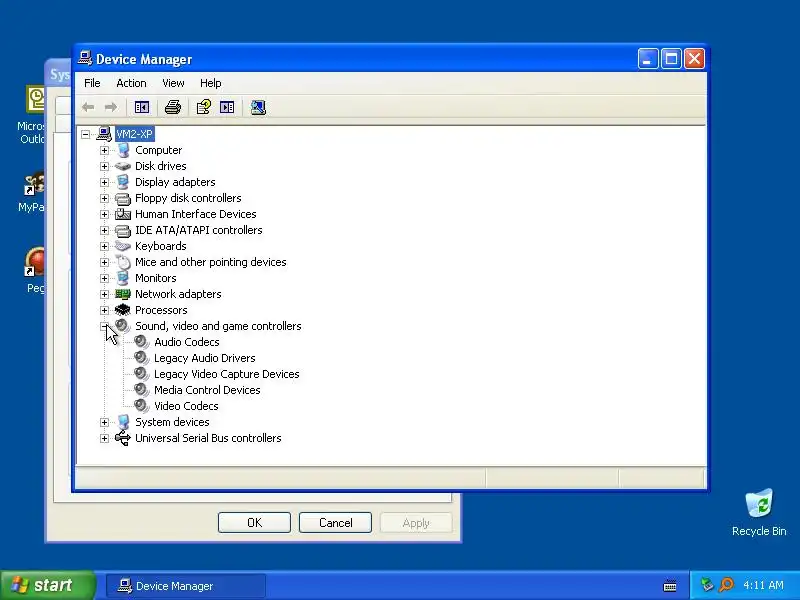Screen dimensions: 800x600
Task: Open the Properties toolbar icon
Action: (204, 107)
